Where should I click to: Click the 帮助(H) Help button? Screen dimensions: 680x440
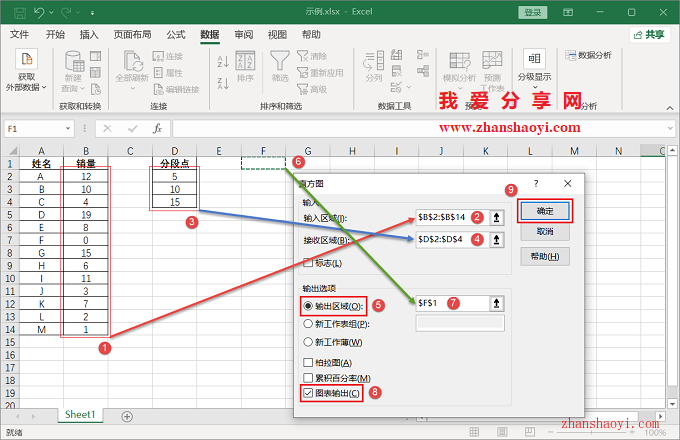pos(545,257)
